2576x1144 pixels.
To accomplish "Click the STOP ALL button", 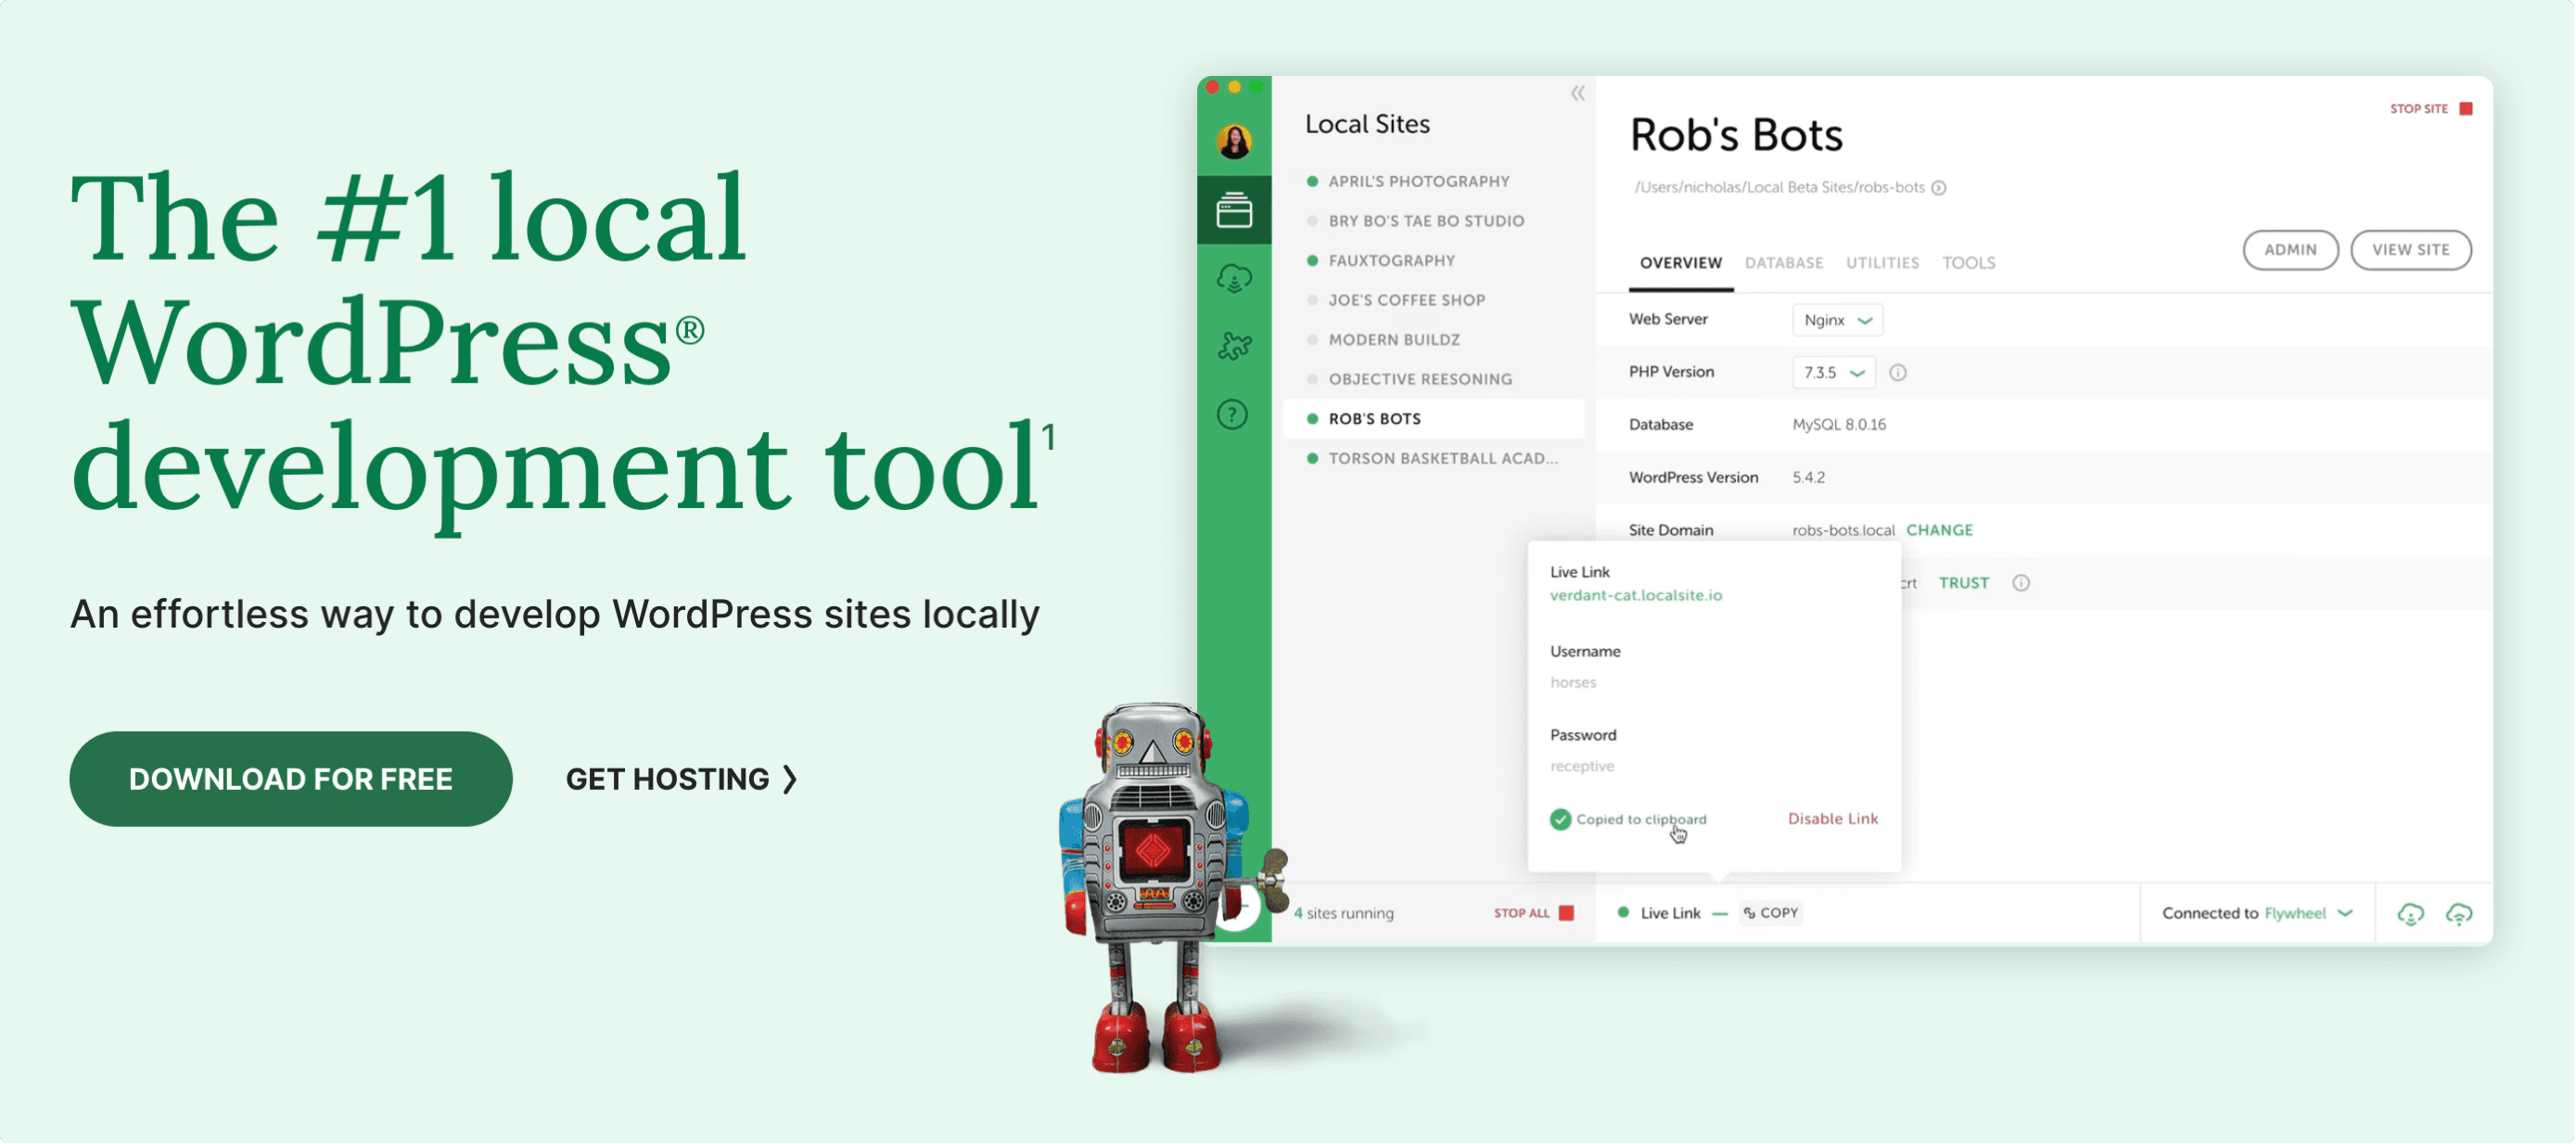I will tap(1534, 913).
